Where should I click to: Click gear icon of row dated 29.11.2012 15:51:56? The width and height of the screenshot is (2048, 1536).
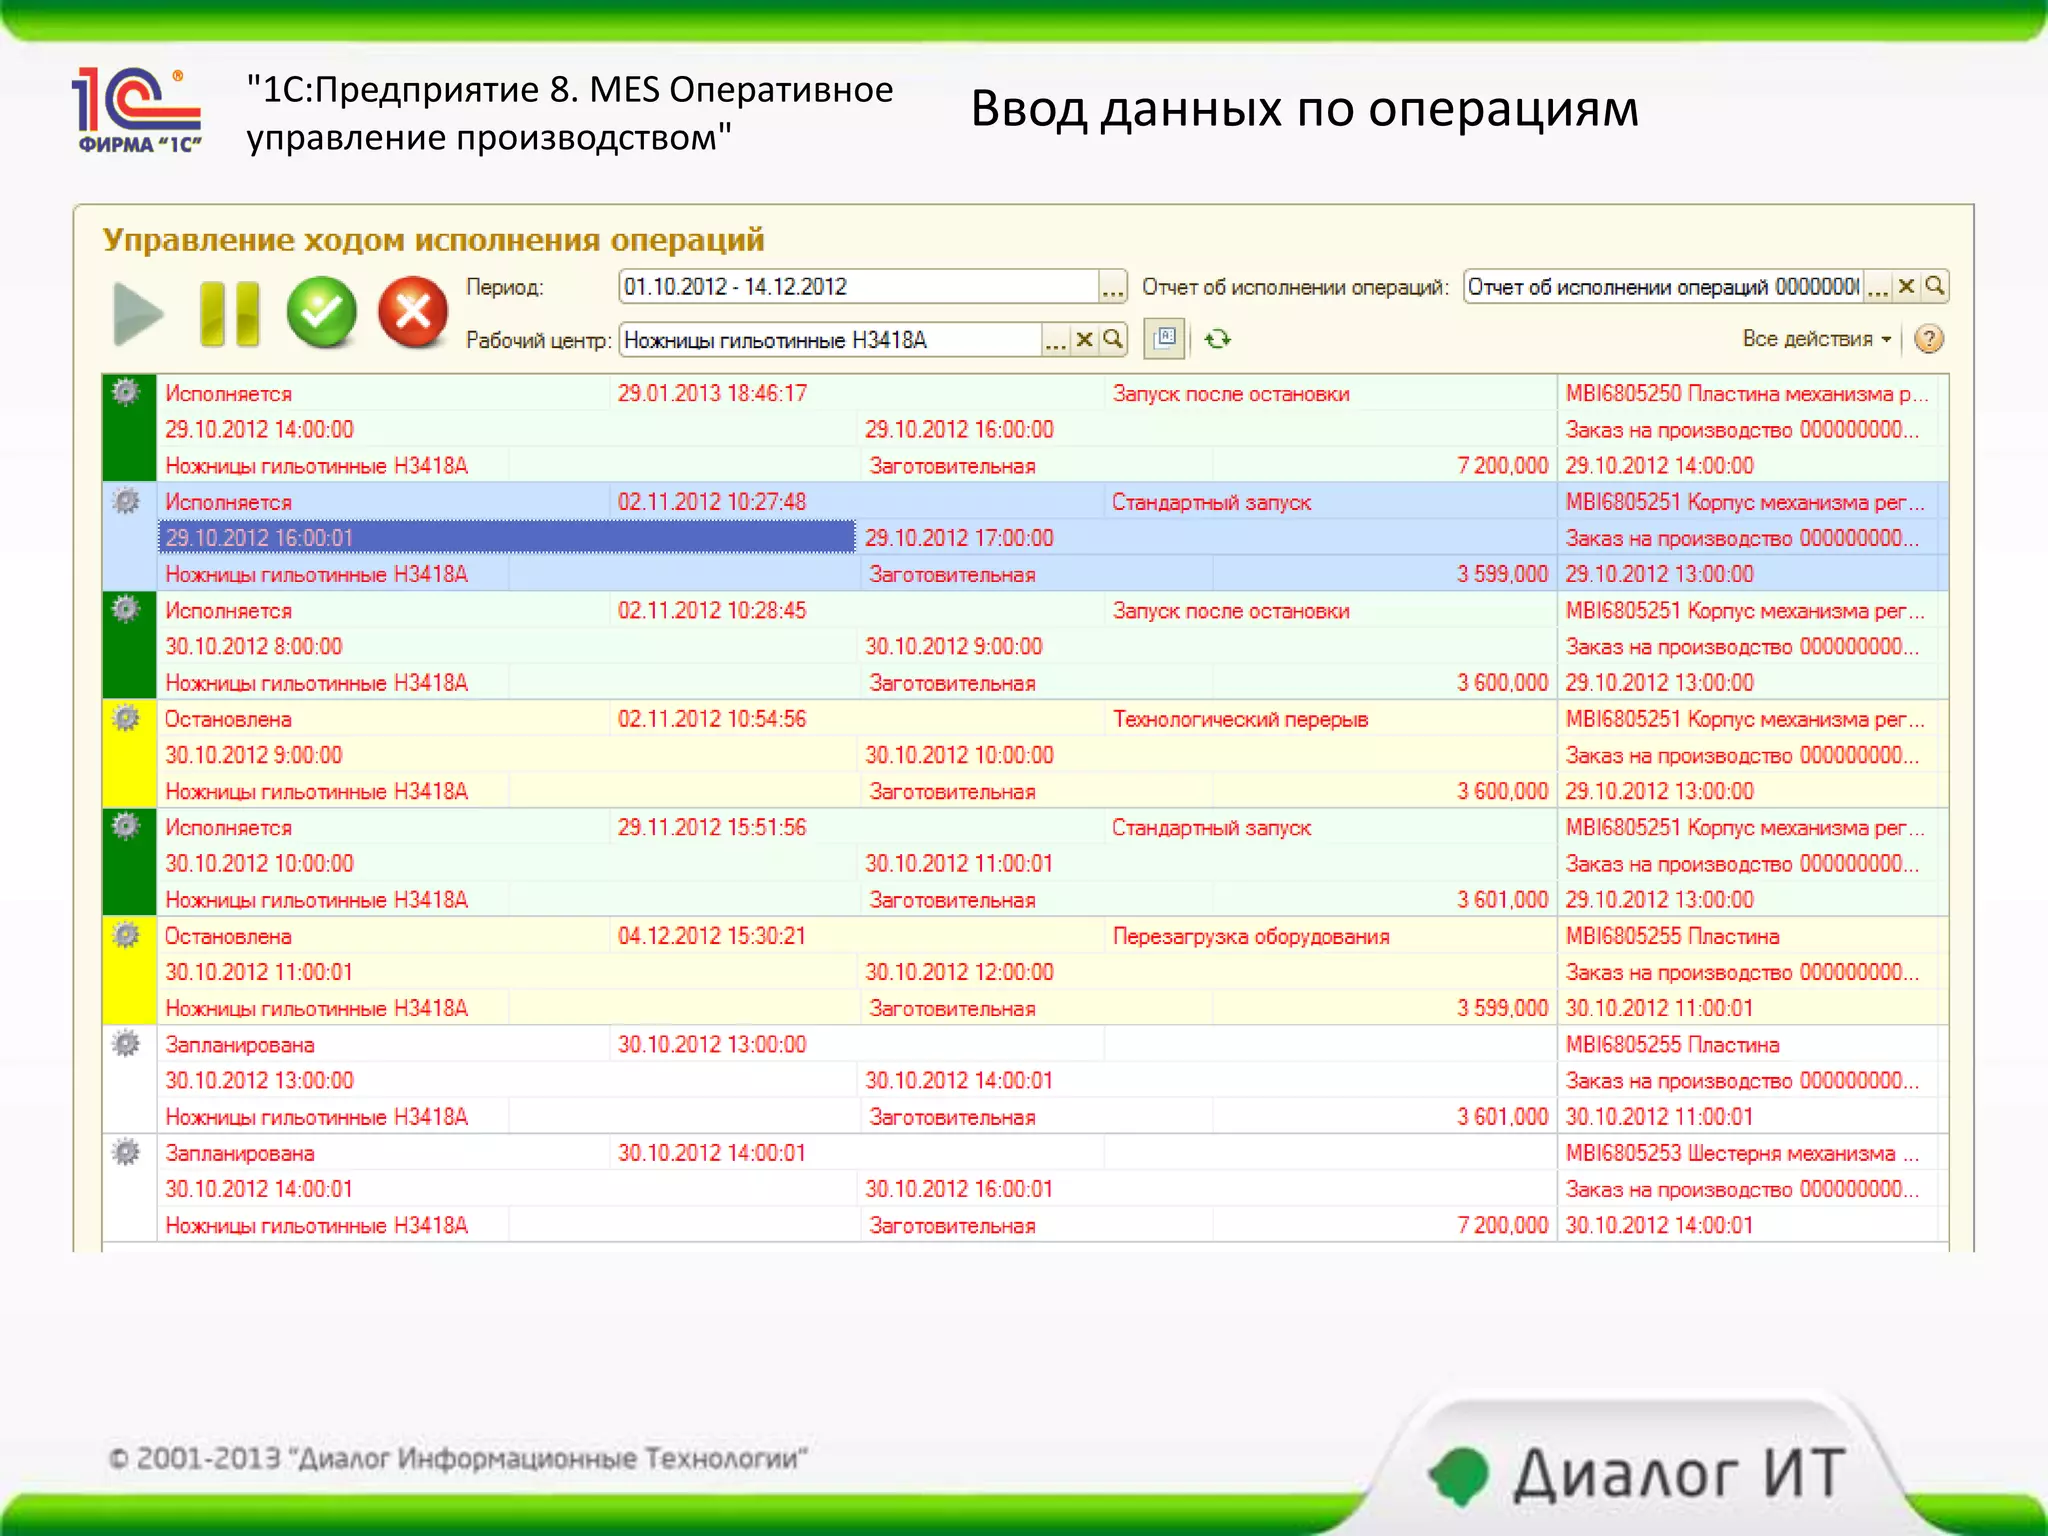(126, 826)
